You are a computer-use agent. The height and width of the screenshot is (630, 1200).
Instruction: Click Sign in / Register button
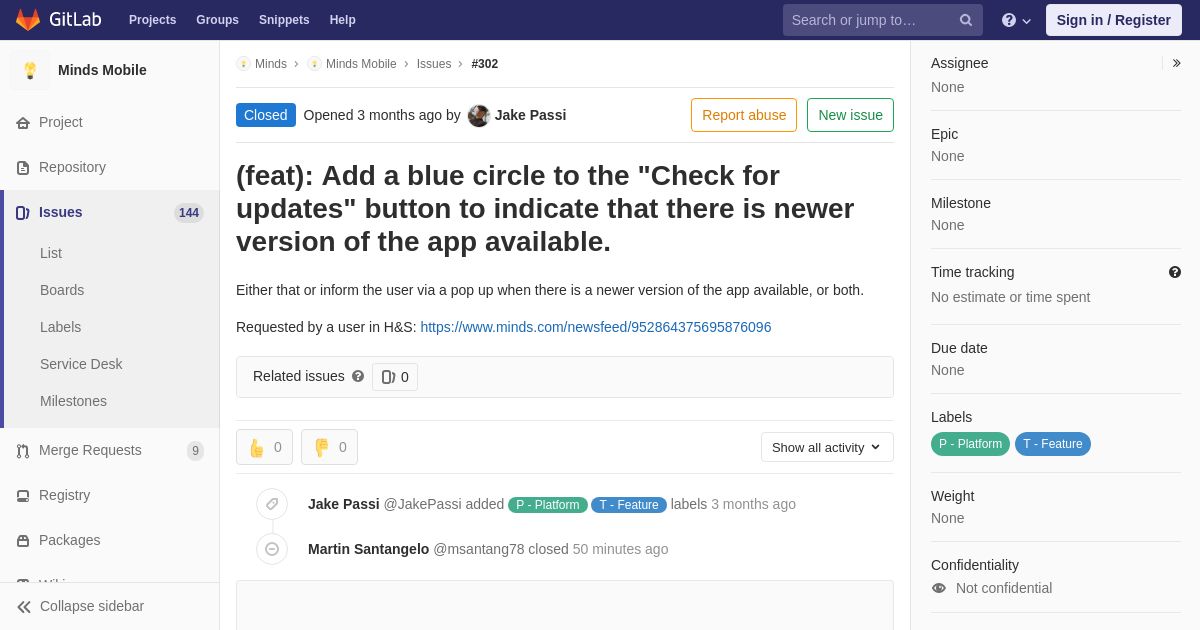click(x=1114, y=20)
